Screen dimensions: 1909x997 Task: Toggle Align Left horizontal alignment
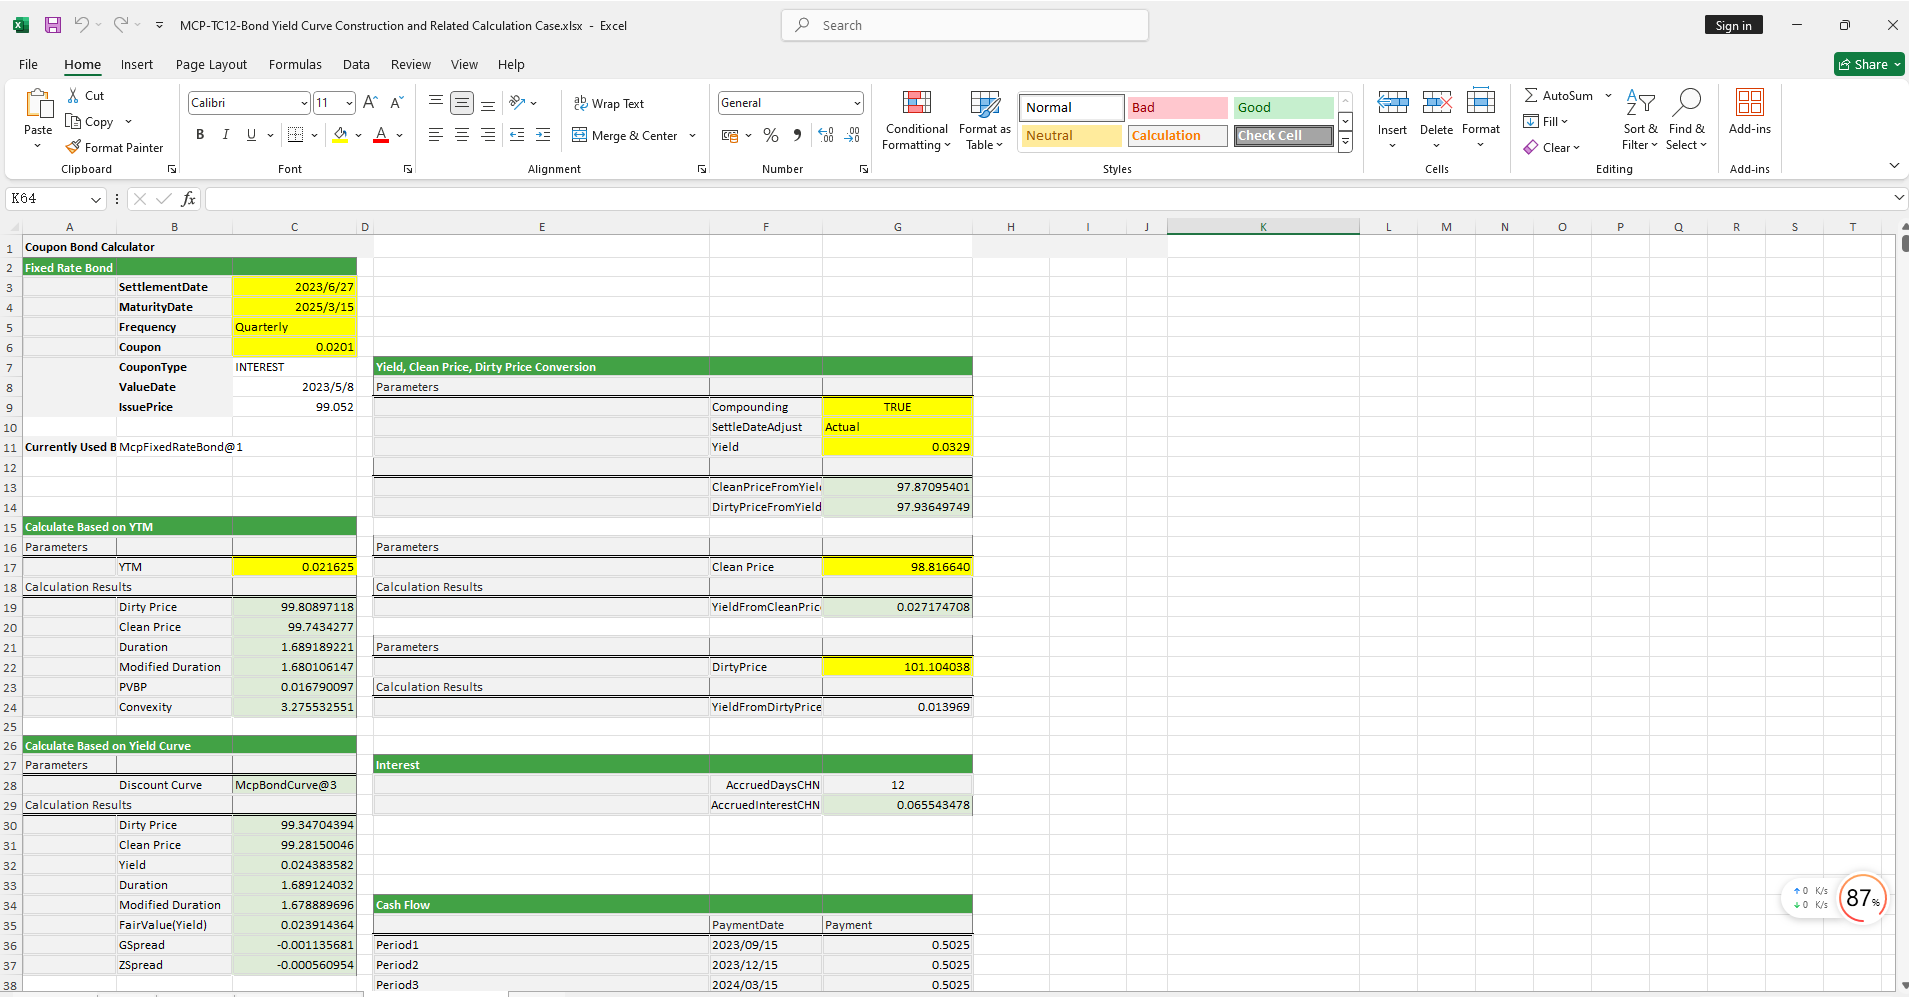pos(436,134)
